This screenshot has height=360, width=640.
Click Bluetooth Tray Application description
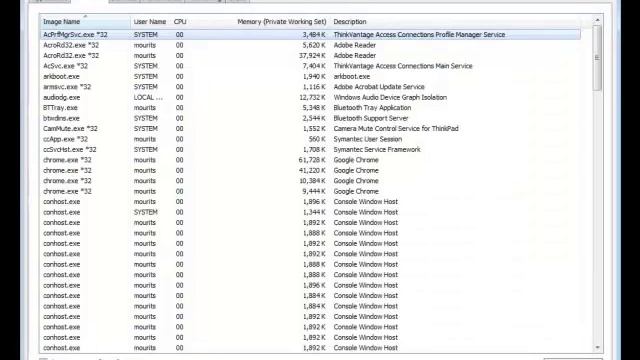372,108
